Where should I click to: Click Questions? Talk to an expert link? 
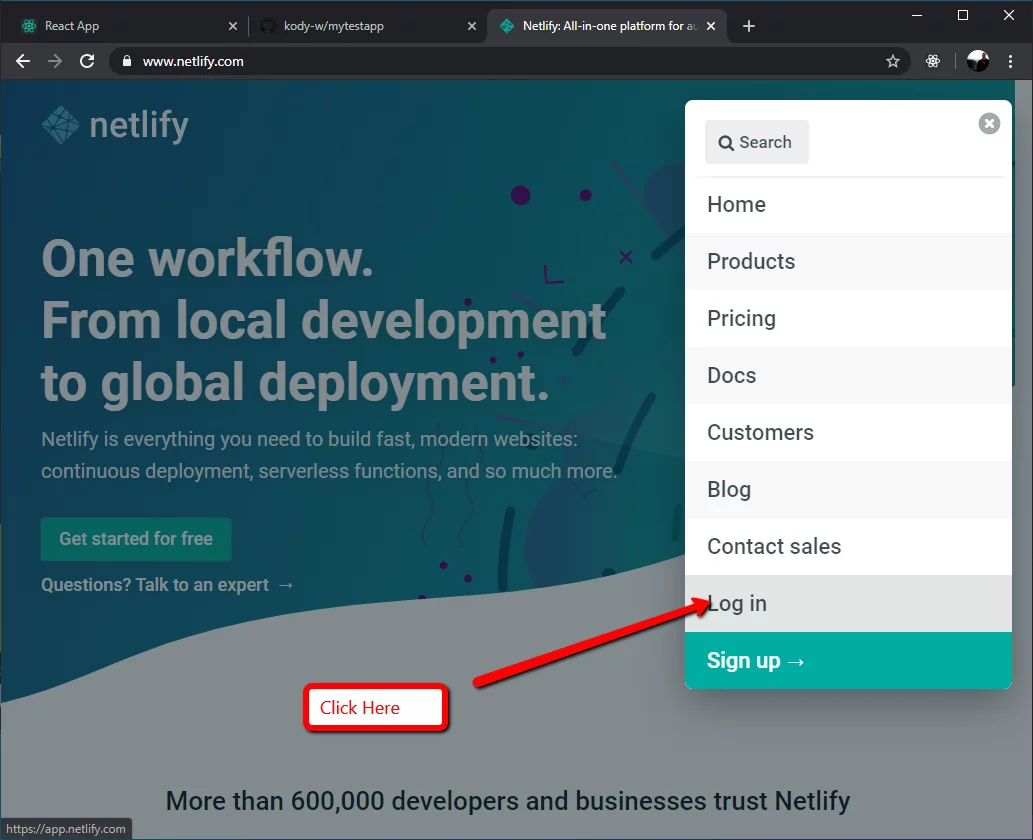(167, 585)
